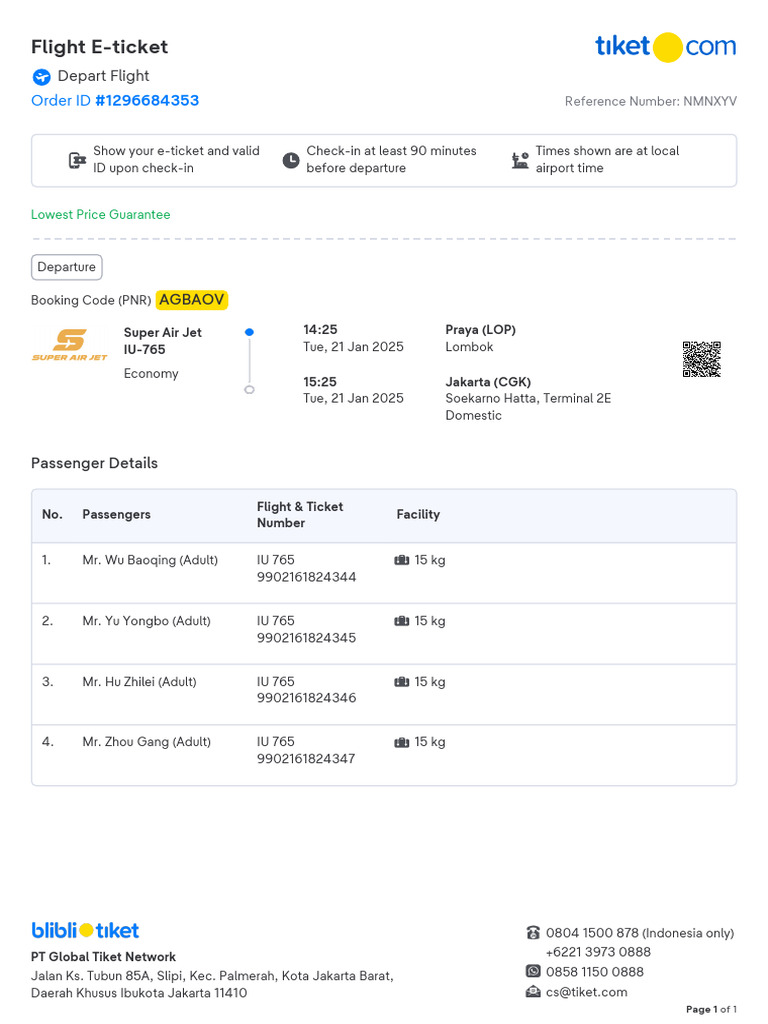Click phone number 0804 1500 878

point(592,933)
